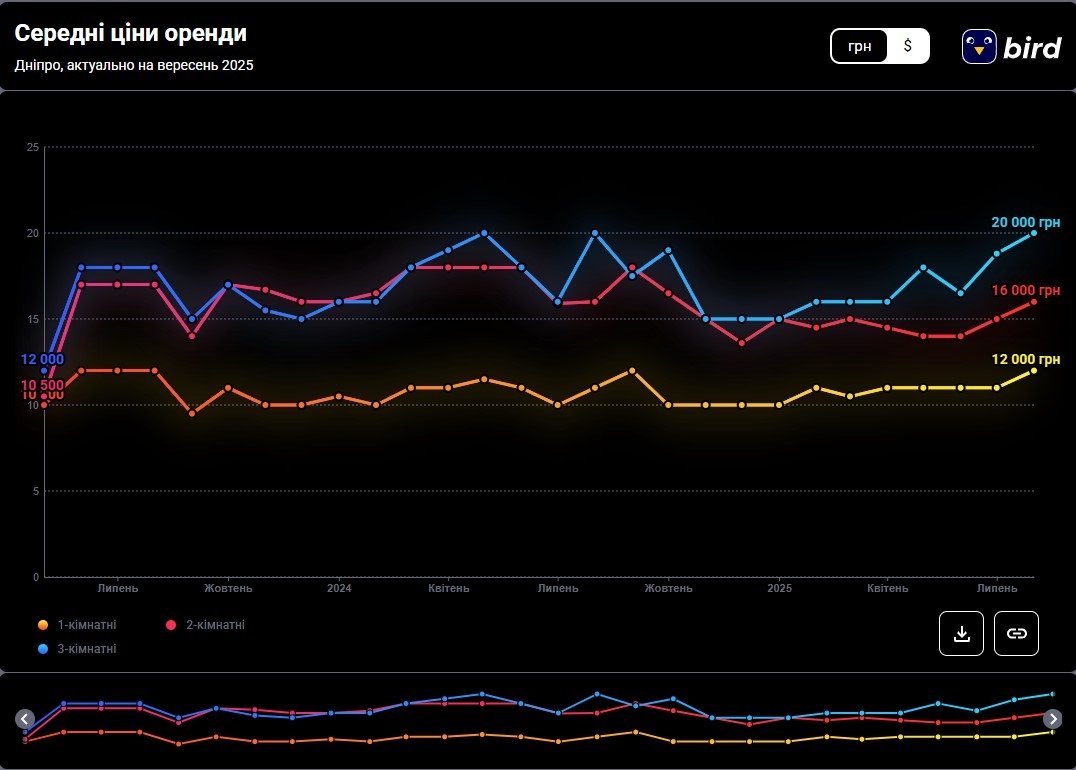Click the blue 3-кімнатні legend dot
The width and height of the screenshot is (1076, 770).
point(43,649)
